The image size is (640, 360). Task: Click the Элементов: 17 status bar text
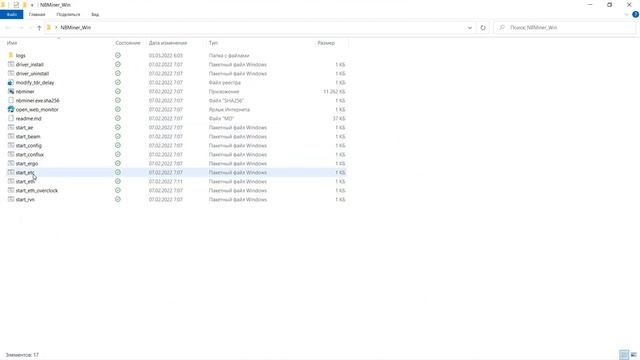click(x=22, y=355)
